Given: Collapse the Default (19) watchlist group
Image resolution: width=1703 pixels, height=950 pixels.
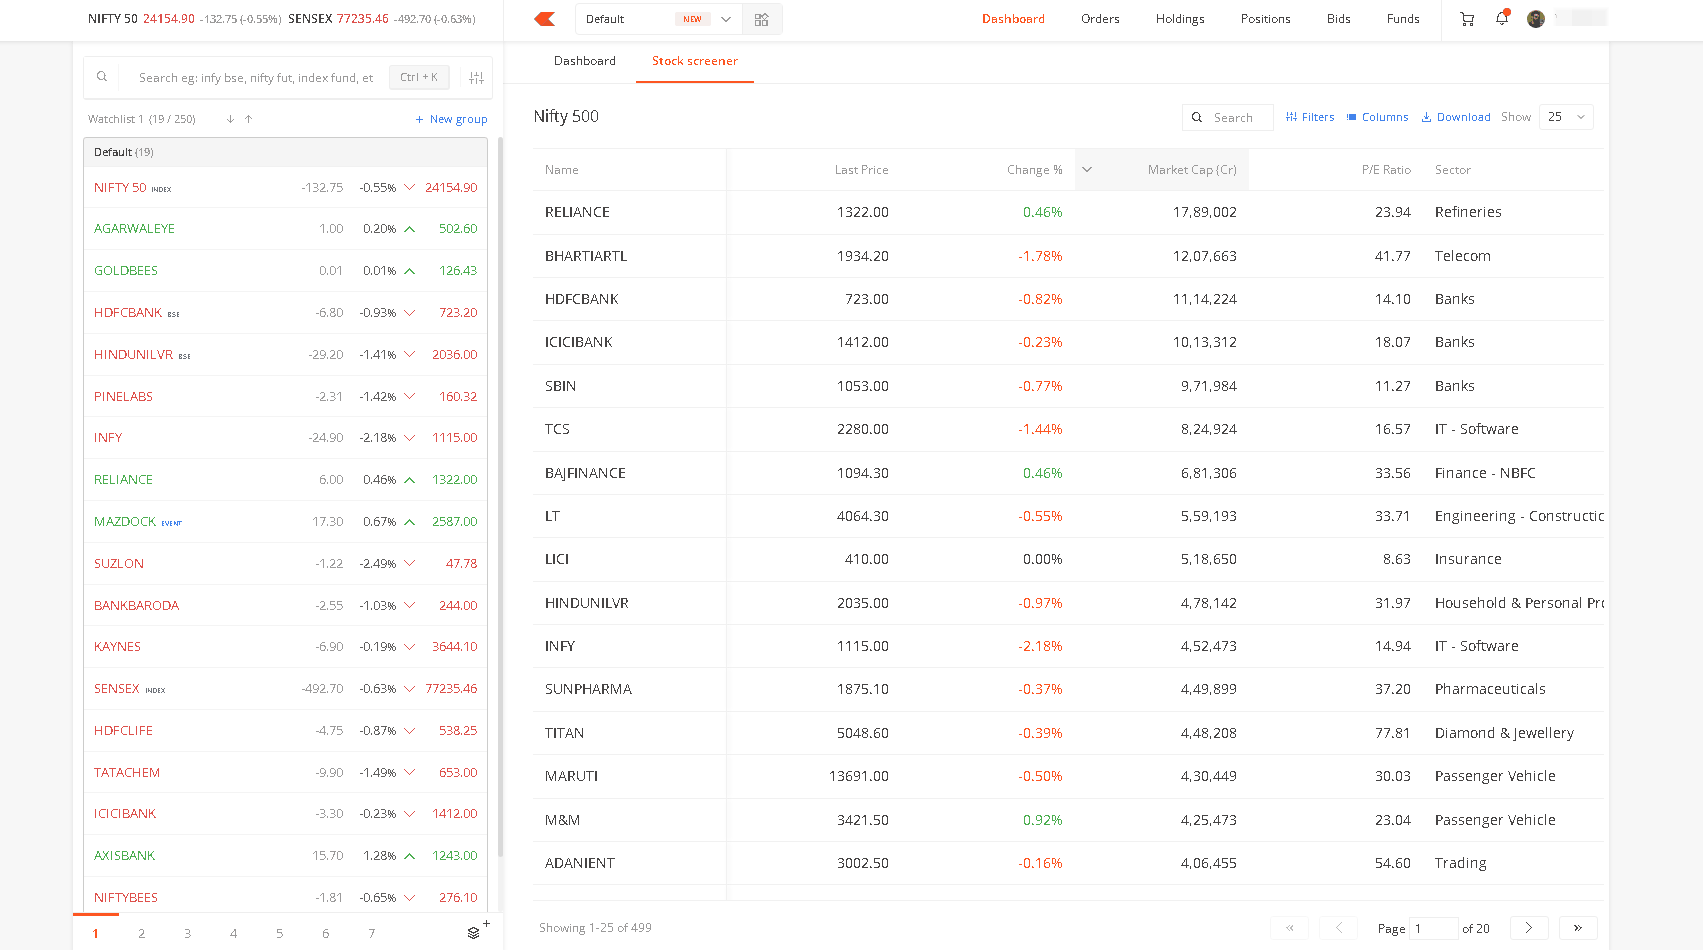Looking at the screenshot, I should pos(285,152).
